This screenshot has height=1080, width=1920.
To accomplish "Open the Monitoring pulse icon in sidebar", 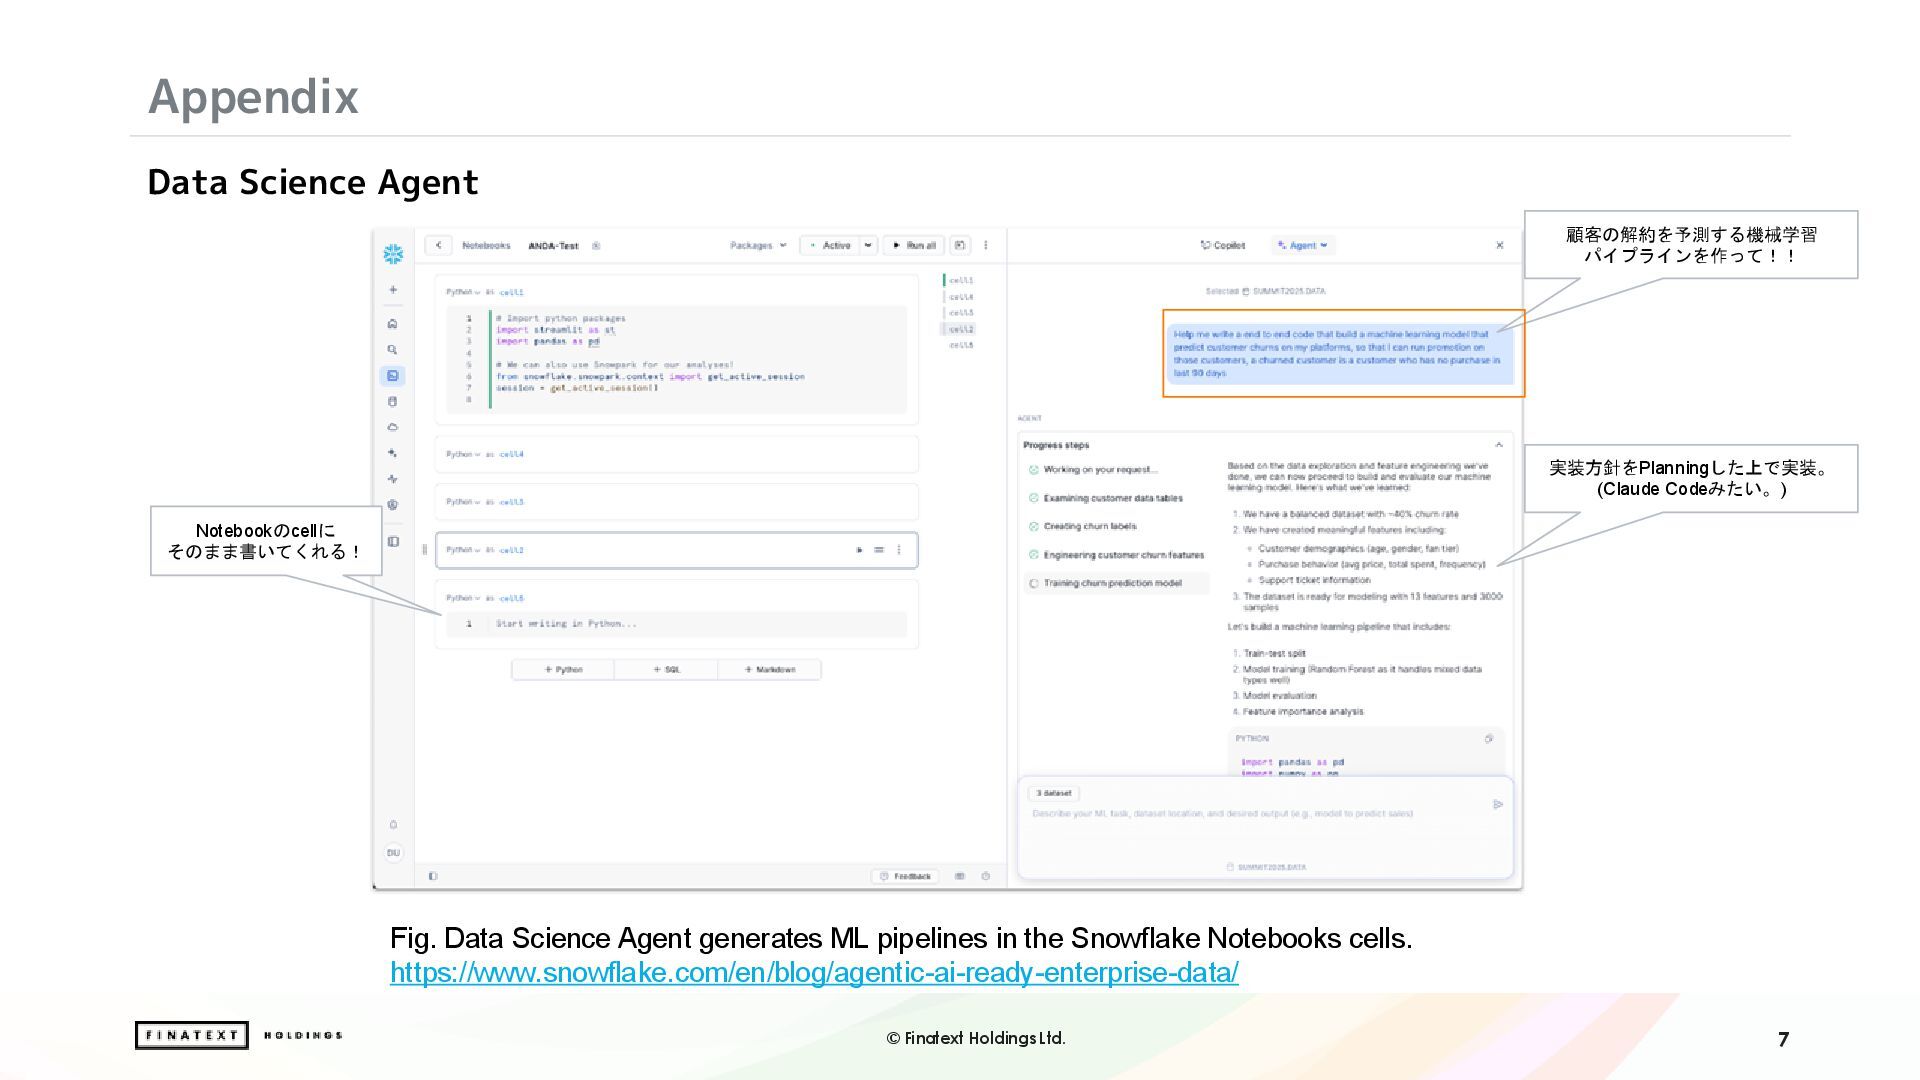I will [x=393, y=479].
